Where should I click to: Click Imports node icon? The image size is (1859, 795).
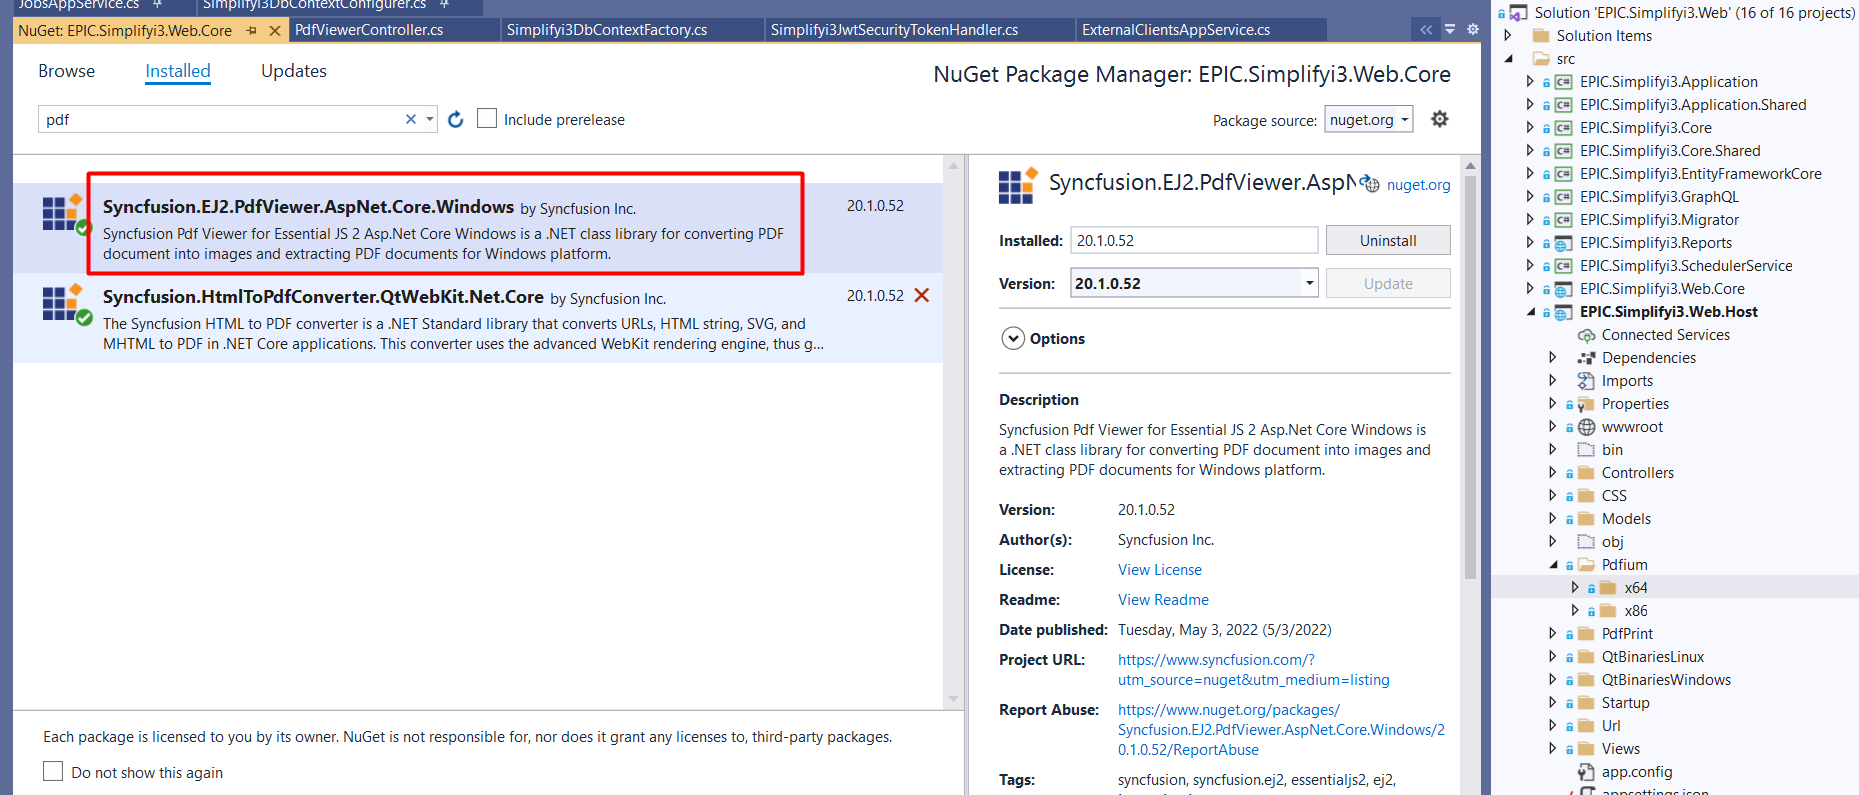click(1586, 381)
